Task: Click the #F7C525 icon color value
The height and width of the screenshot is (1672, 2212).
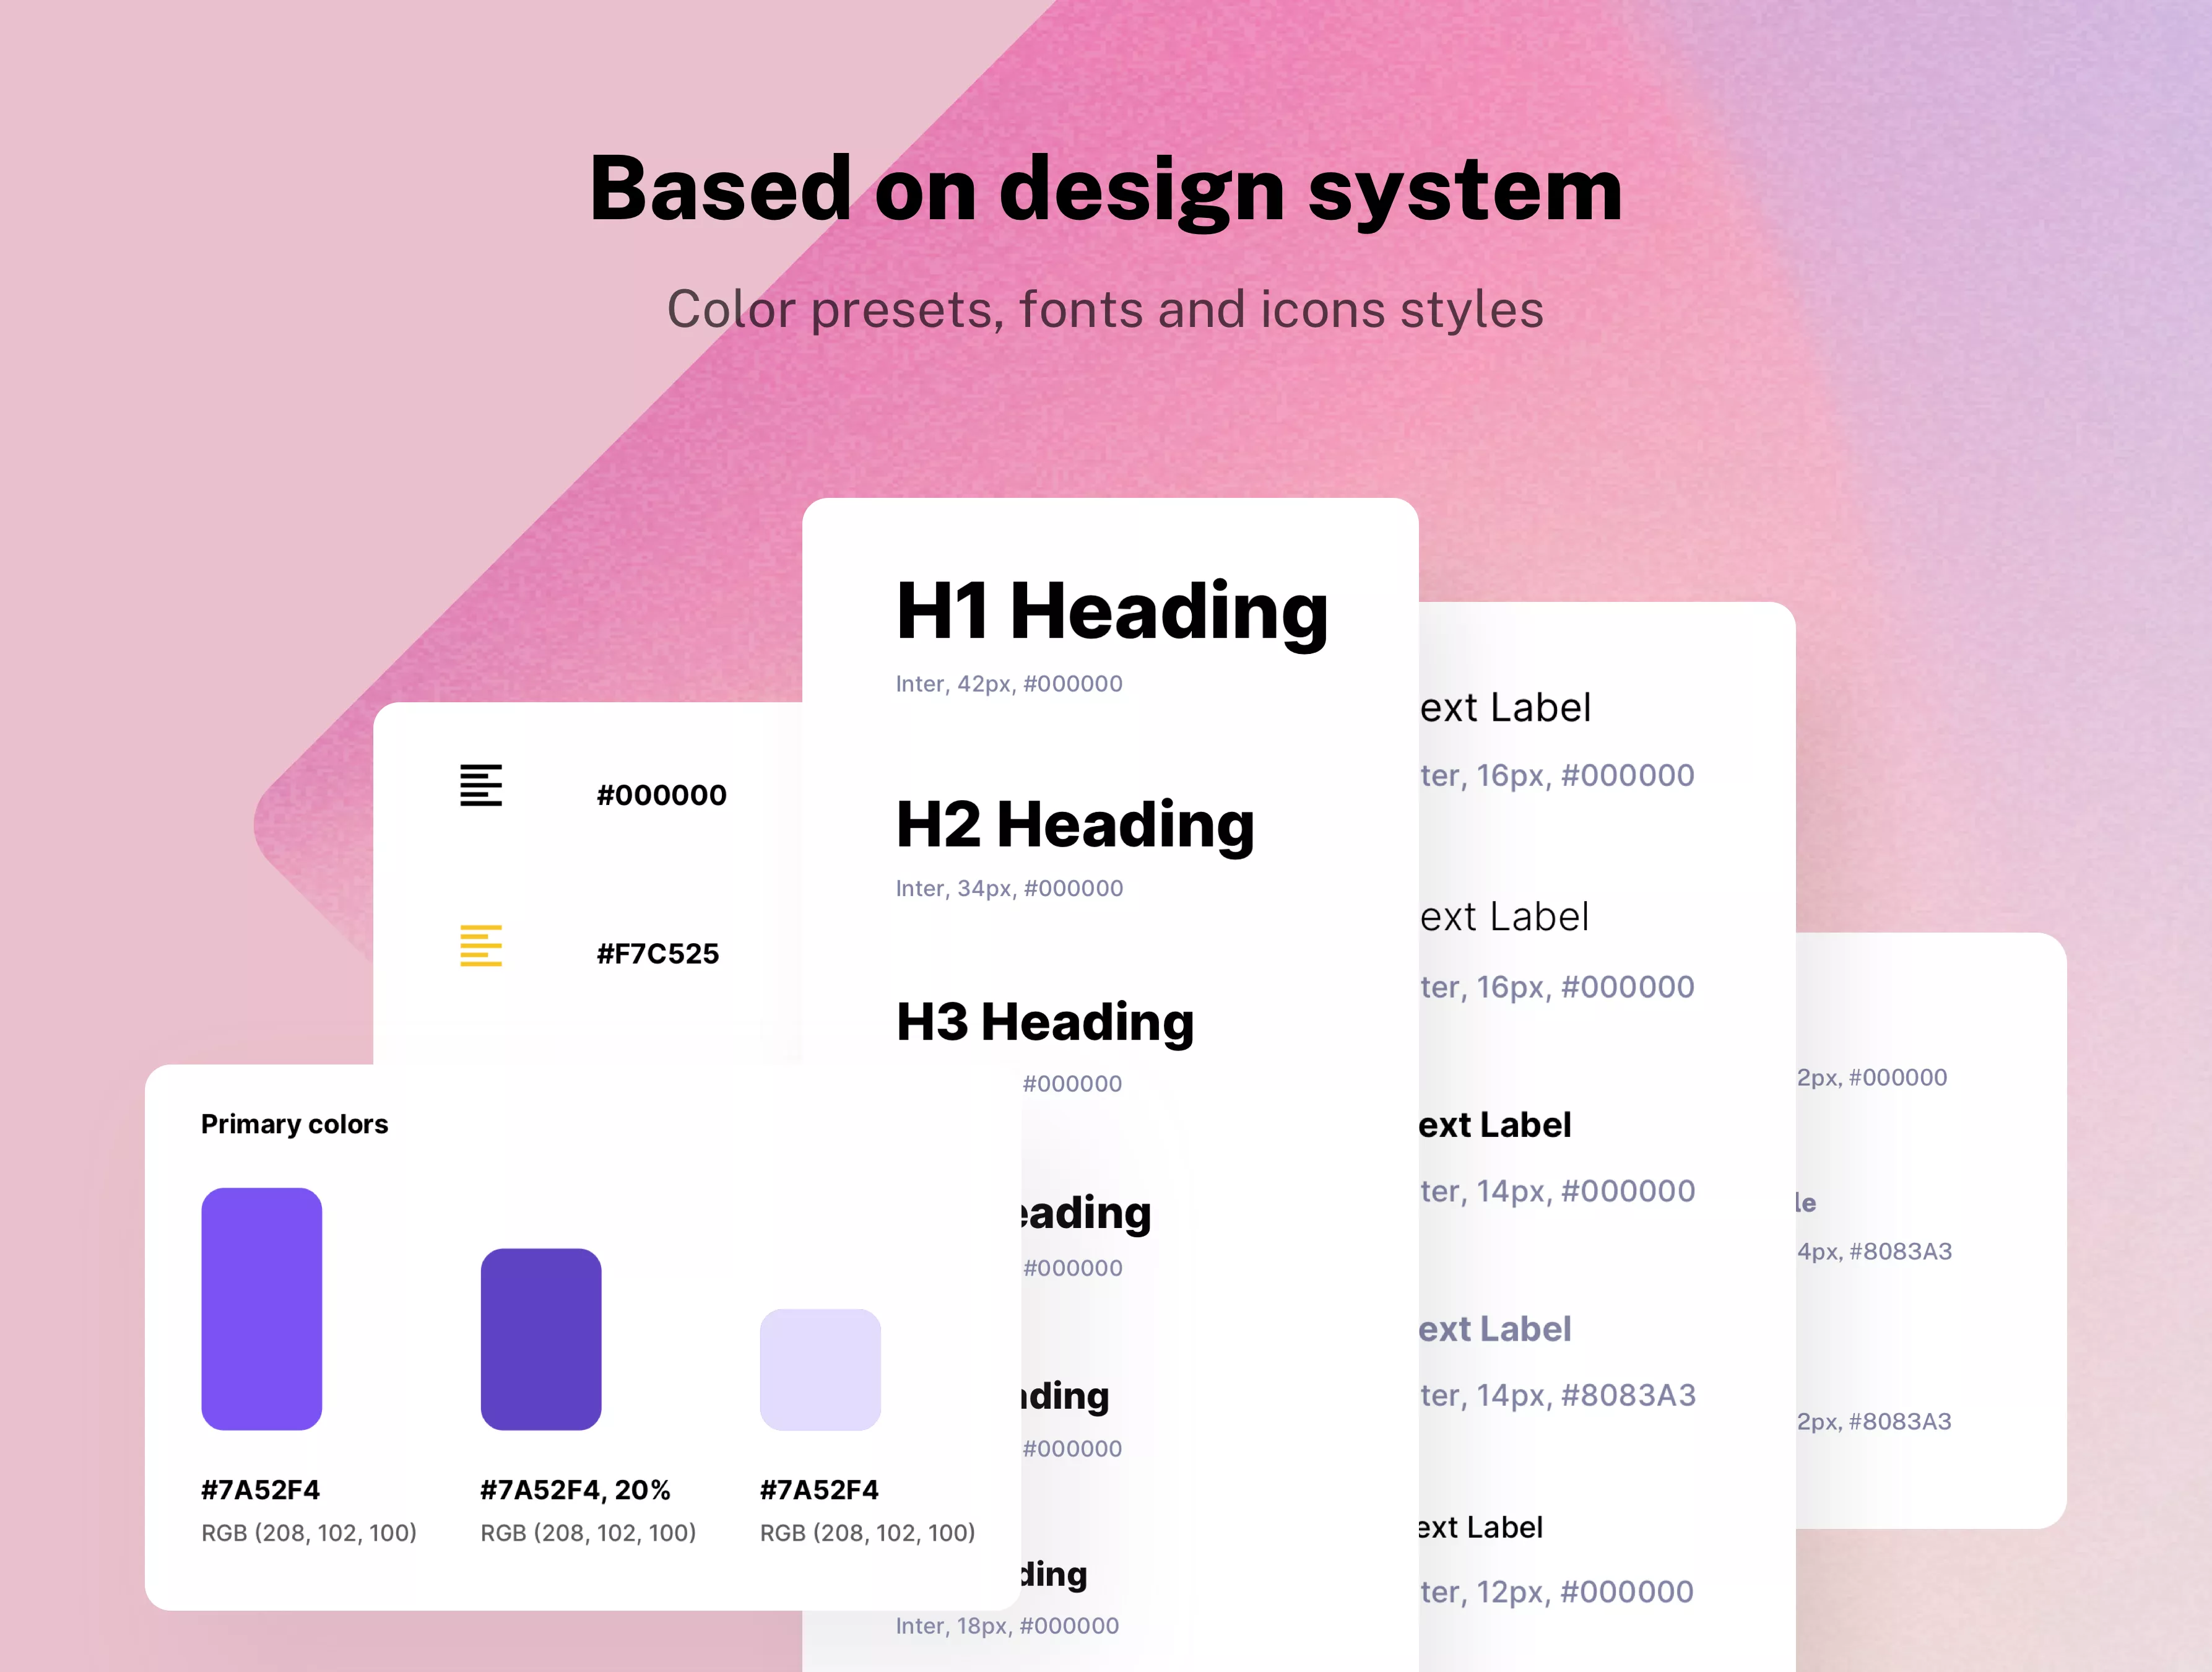Action: click(657, 954)
